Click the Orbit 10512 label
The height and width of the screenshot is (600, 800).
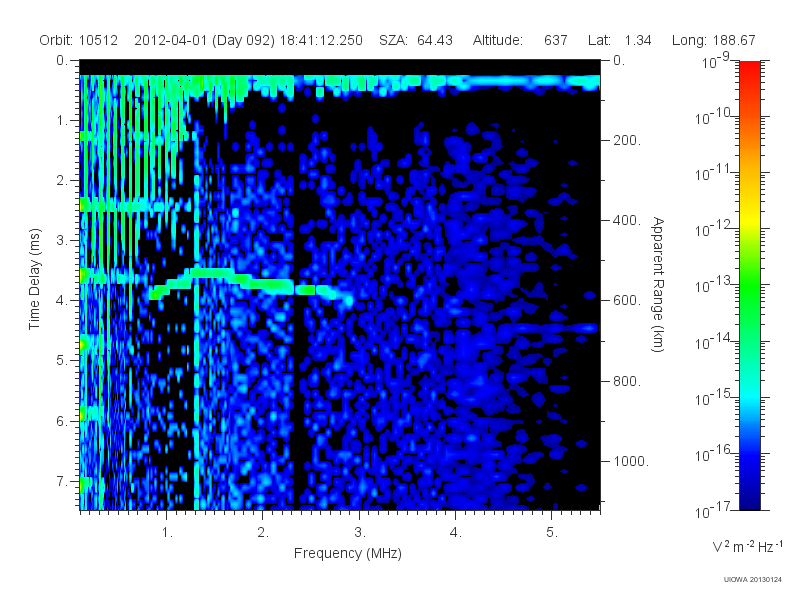[78, 40]
